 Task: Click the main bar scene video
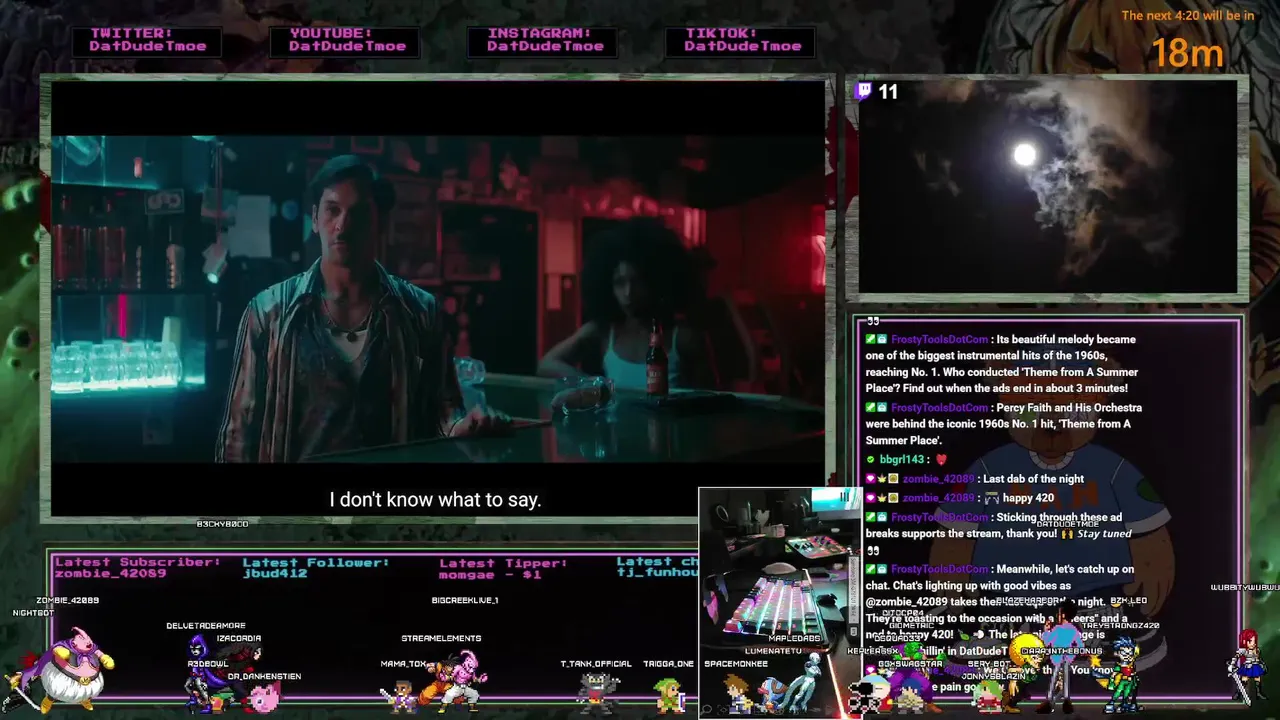[438, 298]
